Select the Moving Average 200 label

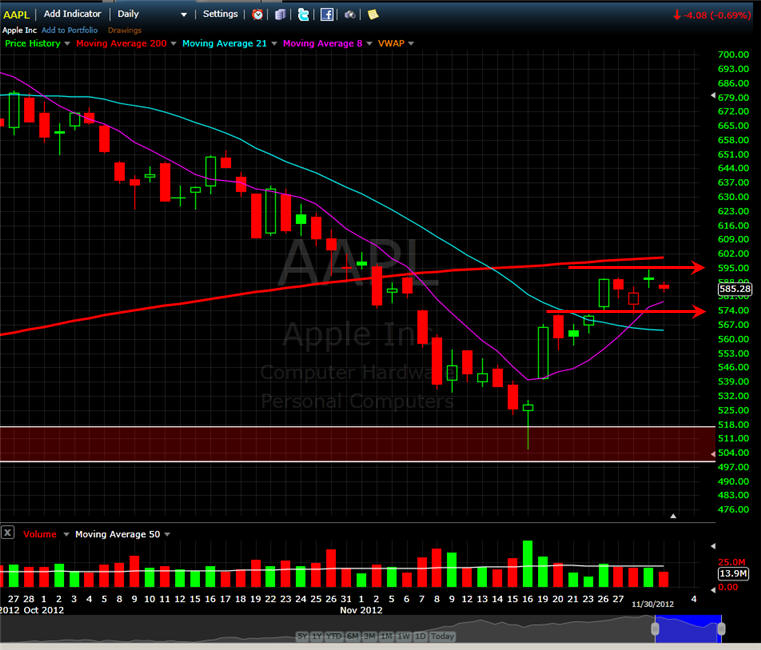click(x=121, y=43)
